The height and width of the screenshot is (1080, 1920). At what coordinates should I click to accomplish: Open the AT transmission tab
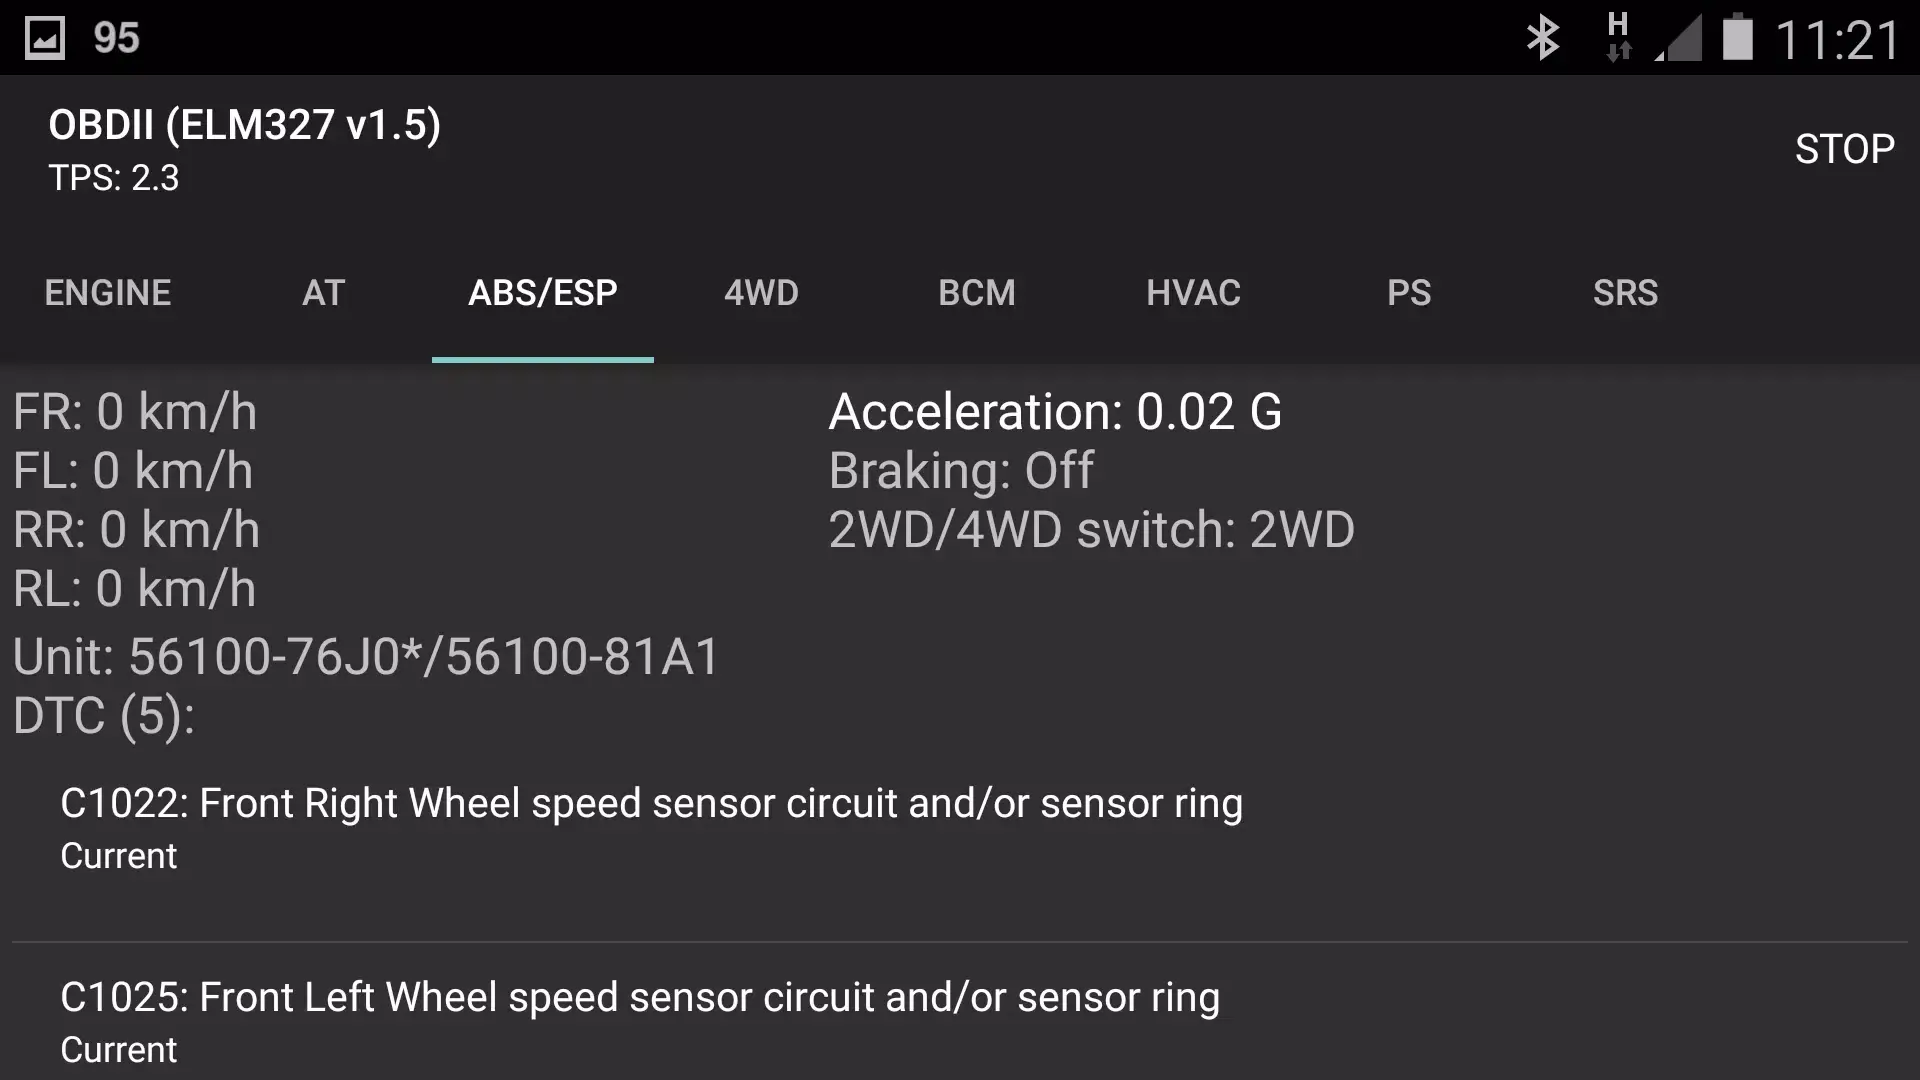(323, 292)
